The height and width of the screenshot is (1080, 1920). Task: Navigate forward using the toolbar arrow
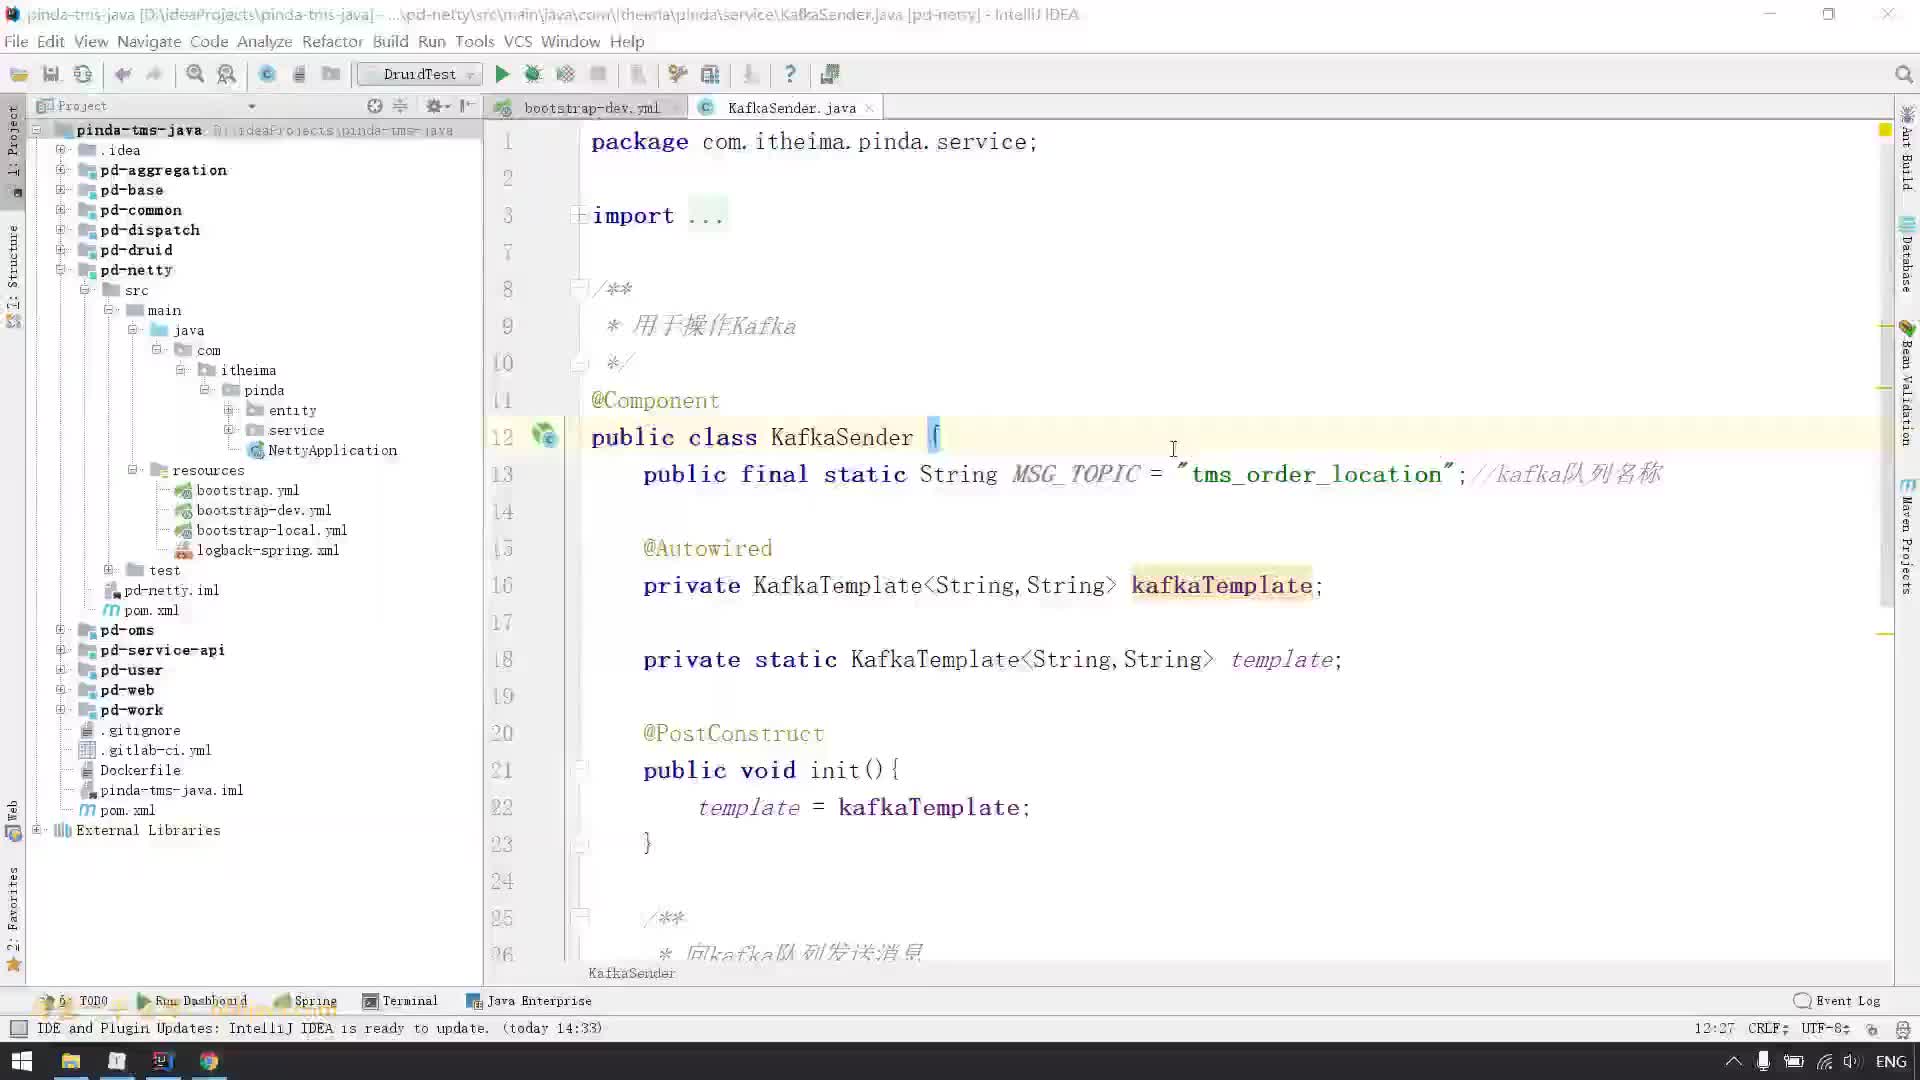point(154,74)
